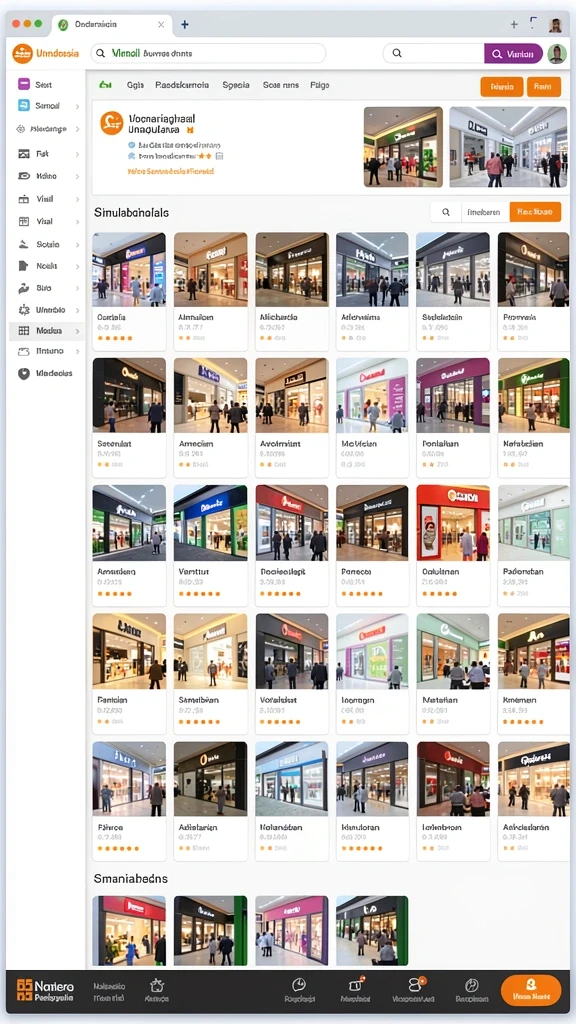
Task: Click the purple Sext sidebar icon
Action: (24, 84)
